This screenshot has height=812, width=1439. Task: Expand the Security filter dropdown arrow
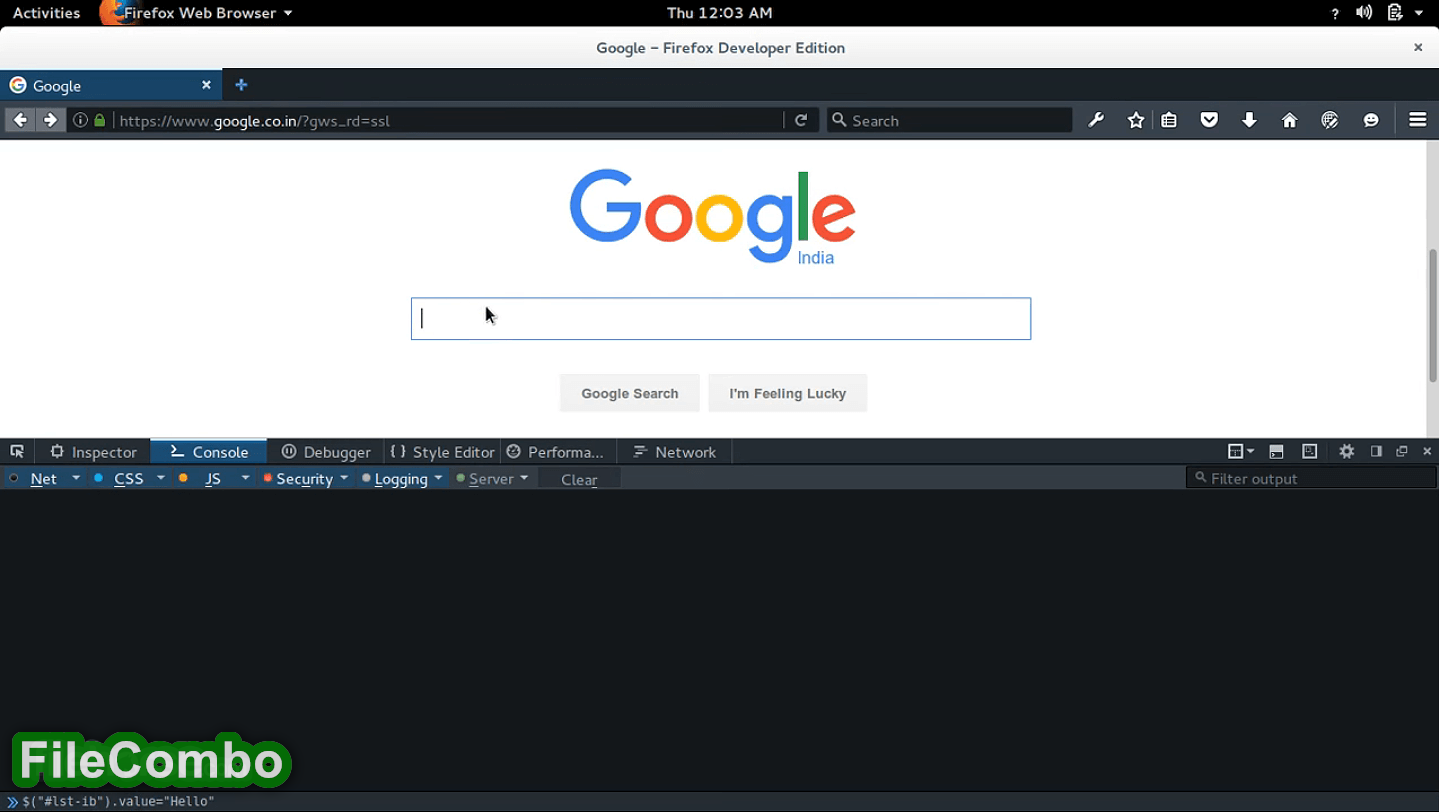(x=344, y=478)
